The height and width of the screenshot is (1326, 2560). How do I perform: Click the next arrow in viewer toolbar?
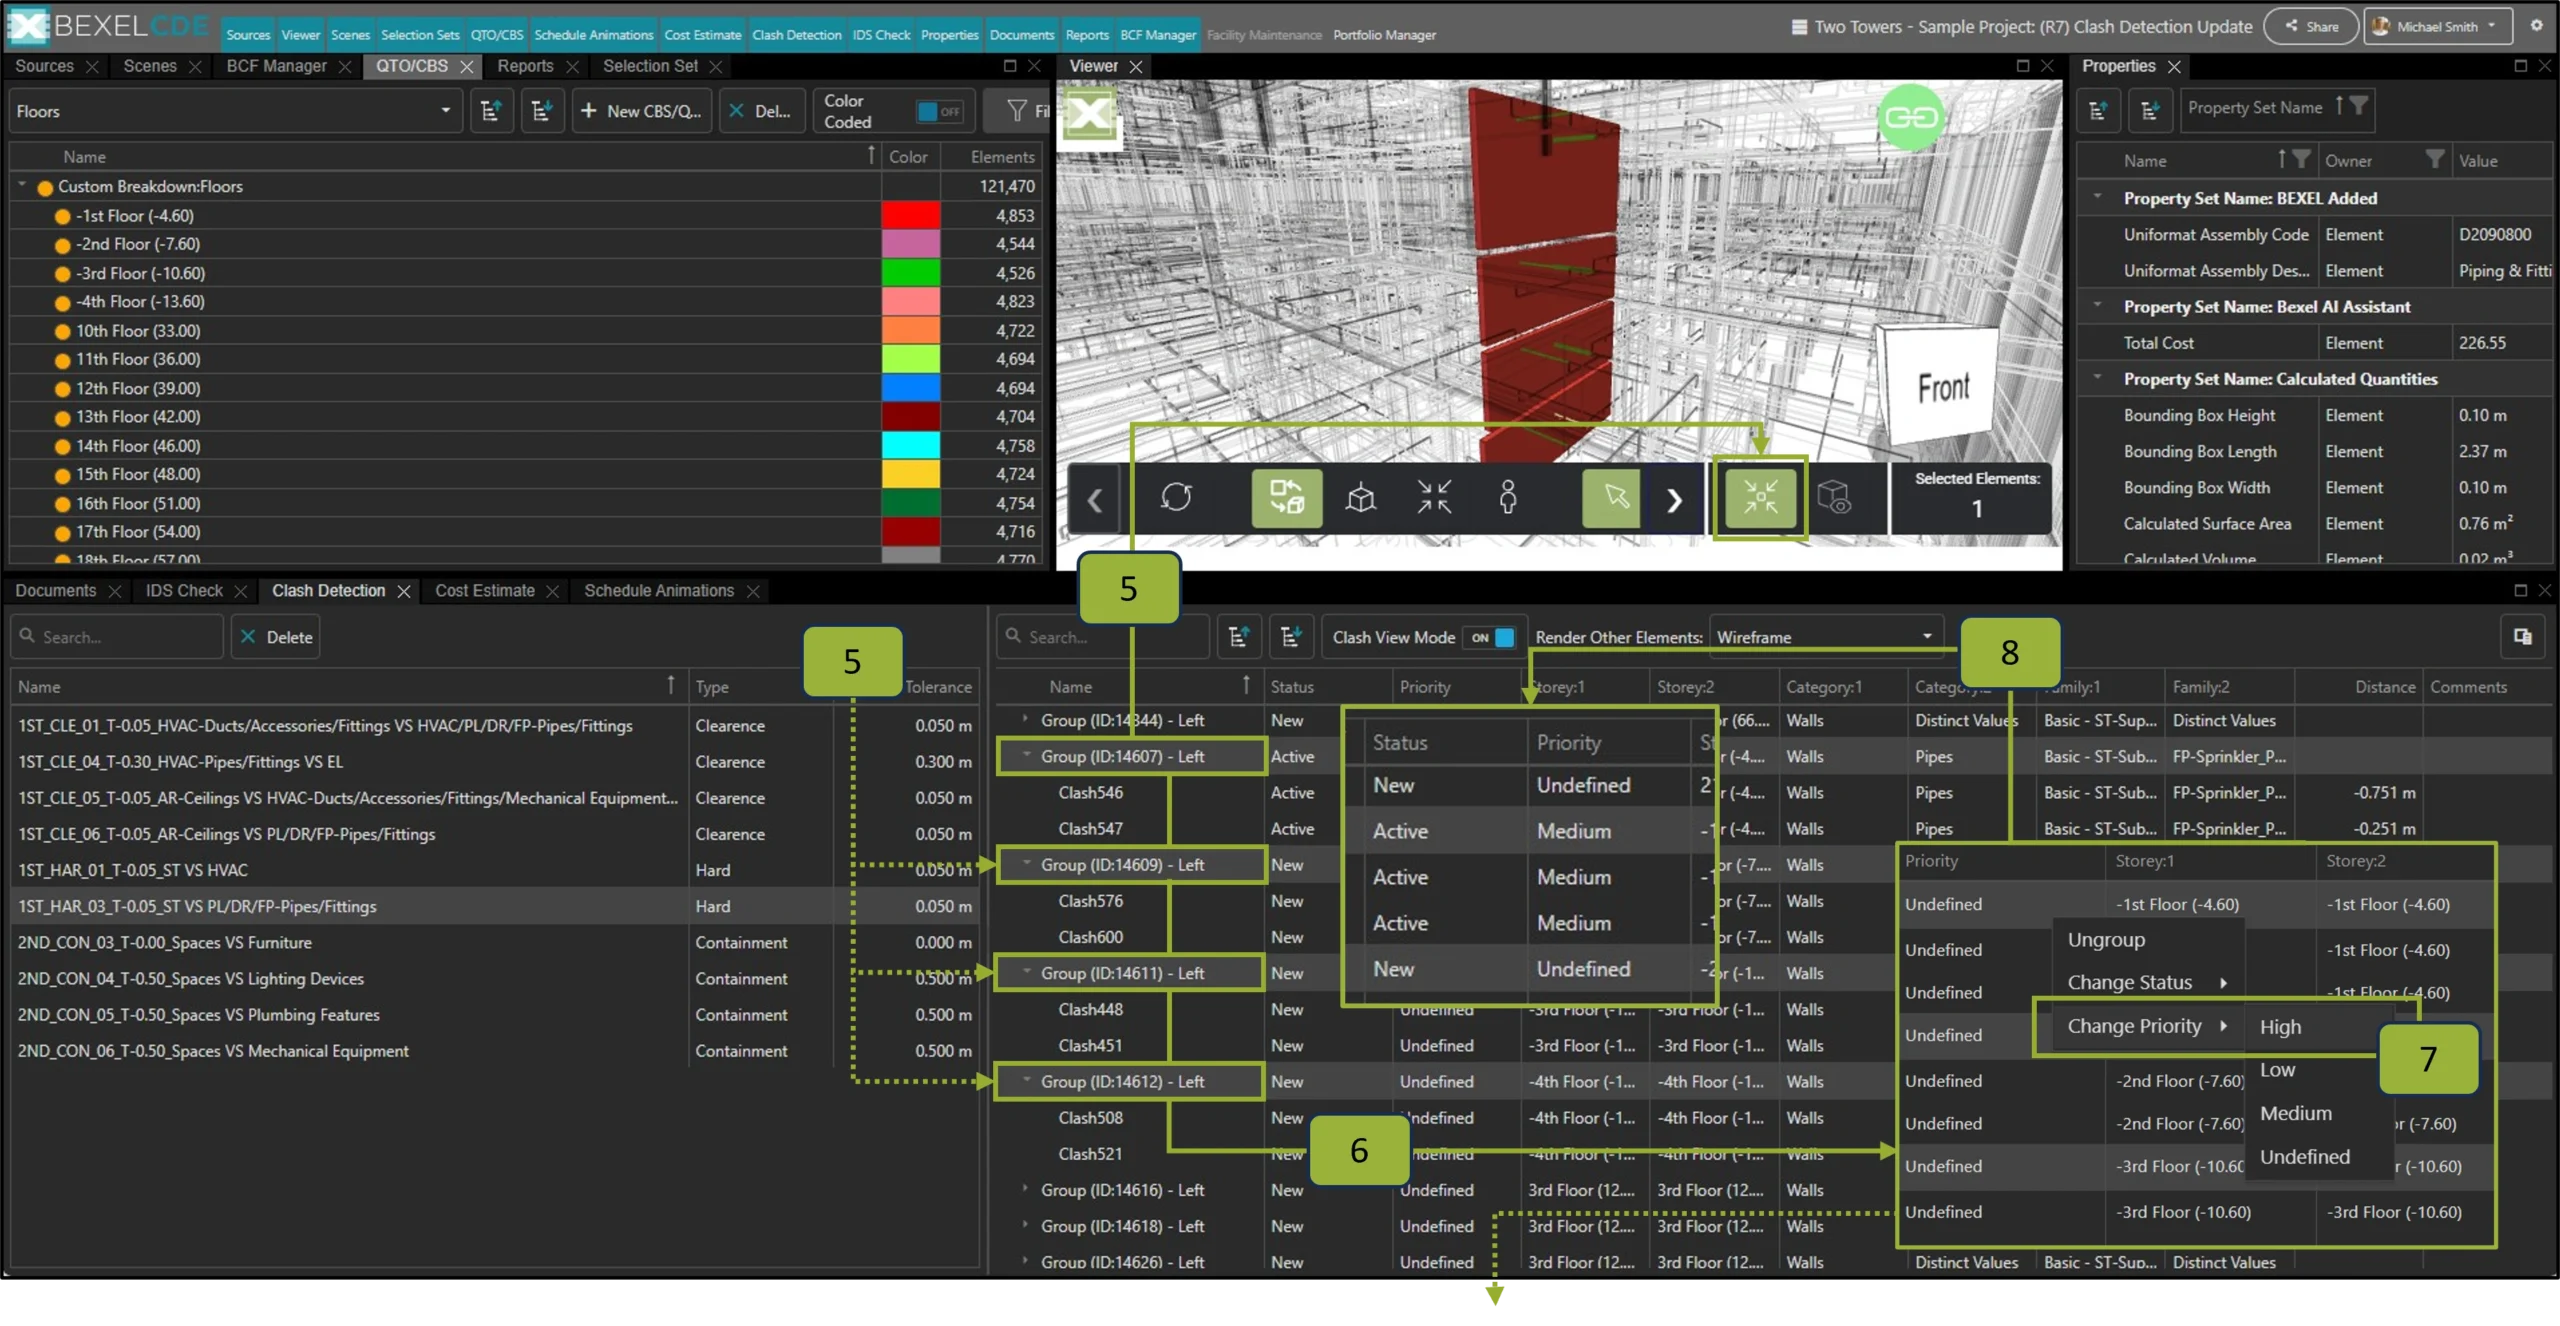1675,499
